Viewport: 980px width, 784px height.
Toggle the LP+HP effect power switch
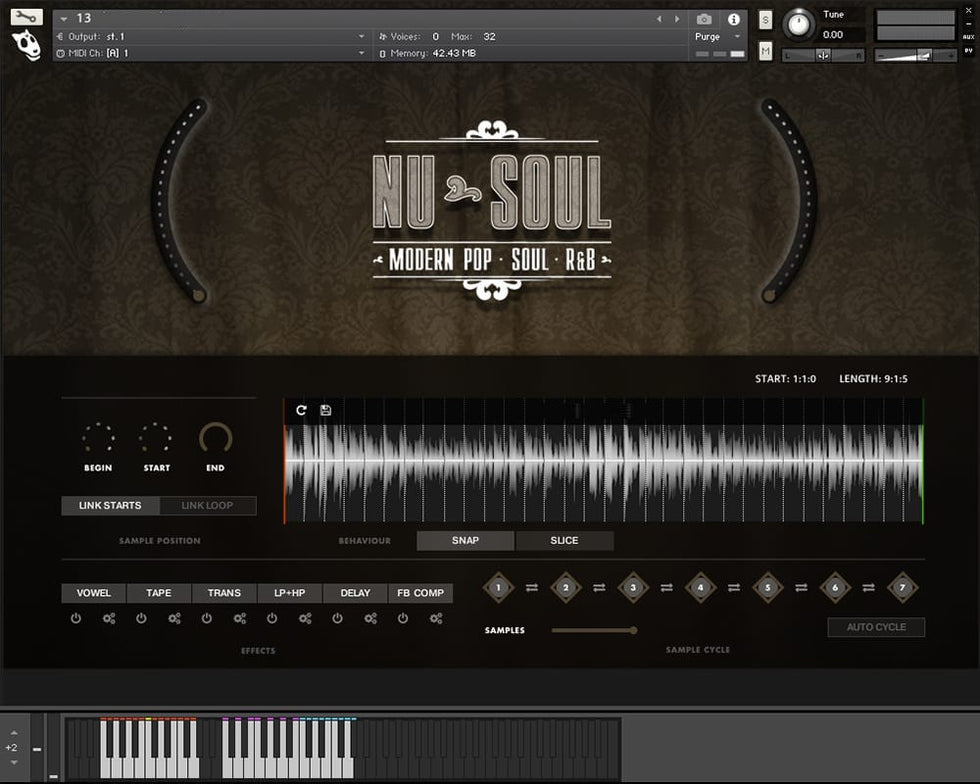tap(272, 619)
